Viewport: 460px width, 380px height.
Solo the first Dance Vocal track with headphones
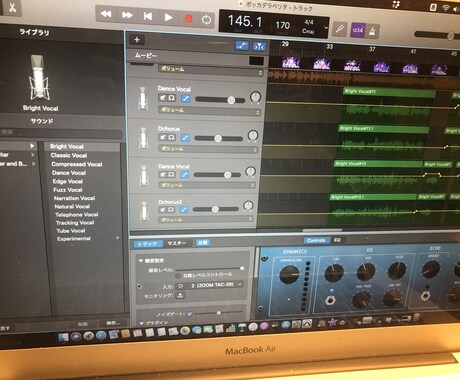[x=171, y=98]
